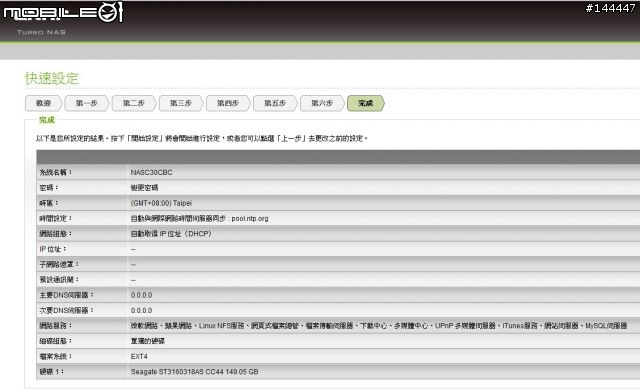
Task: Click the instruction sentence mentioning 開始設定
Action: (x=202, y=138)
